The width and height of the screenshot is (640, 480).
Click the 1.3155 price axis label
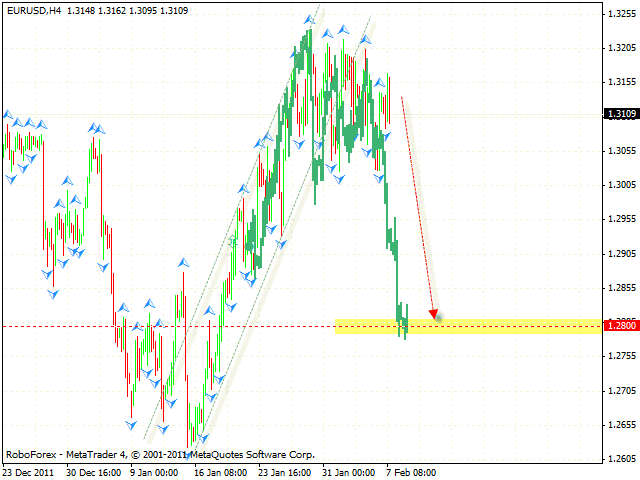pyautogui.click(x=622, y=82)
